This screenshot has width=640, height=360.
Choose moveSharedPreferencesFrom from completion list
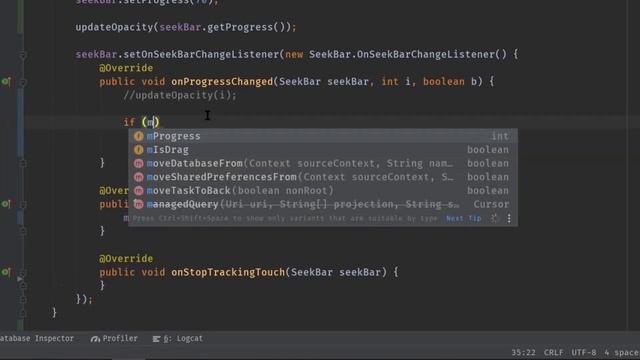coord(323,177)
